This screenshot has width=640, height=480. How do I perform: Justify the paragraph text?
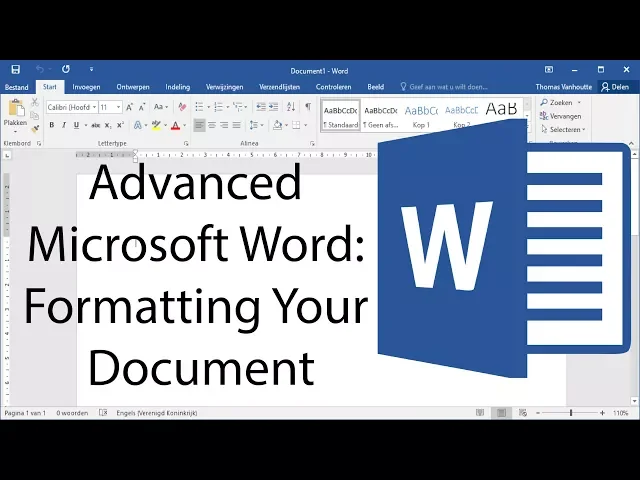point(236,125)
